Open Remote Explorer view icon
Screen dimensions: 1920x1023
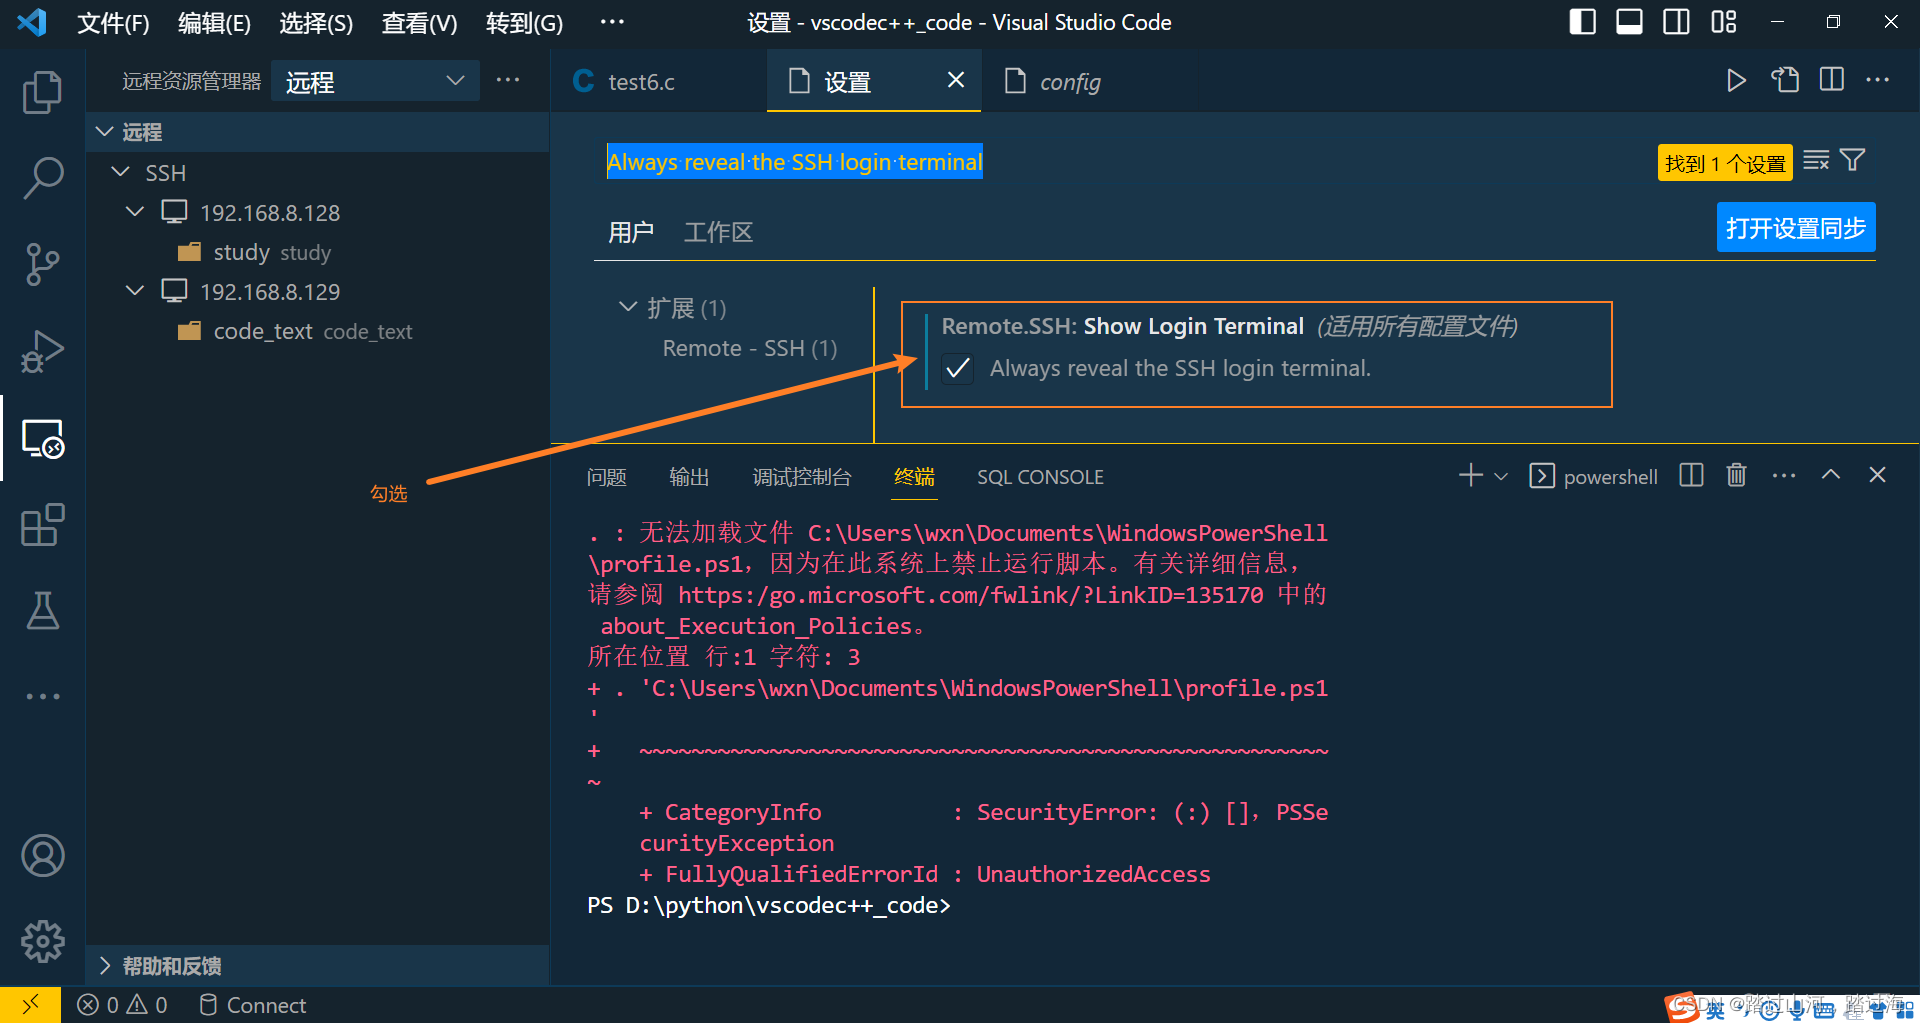[42, 438]
